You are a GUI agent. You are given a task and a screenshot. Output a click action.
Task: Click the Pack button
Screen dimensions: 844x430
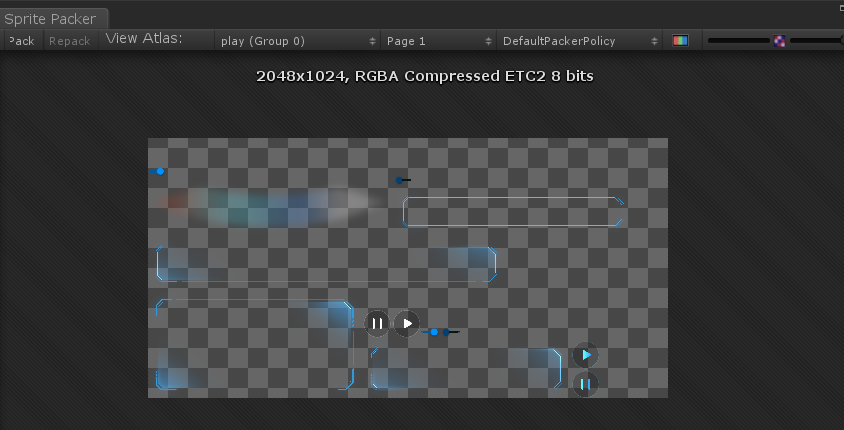(x=22, y=41)
